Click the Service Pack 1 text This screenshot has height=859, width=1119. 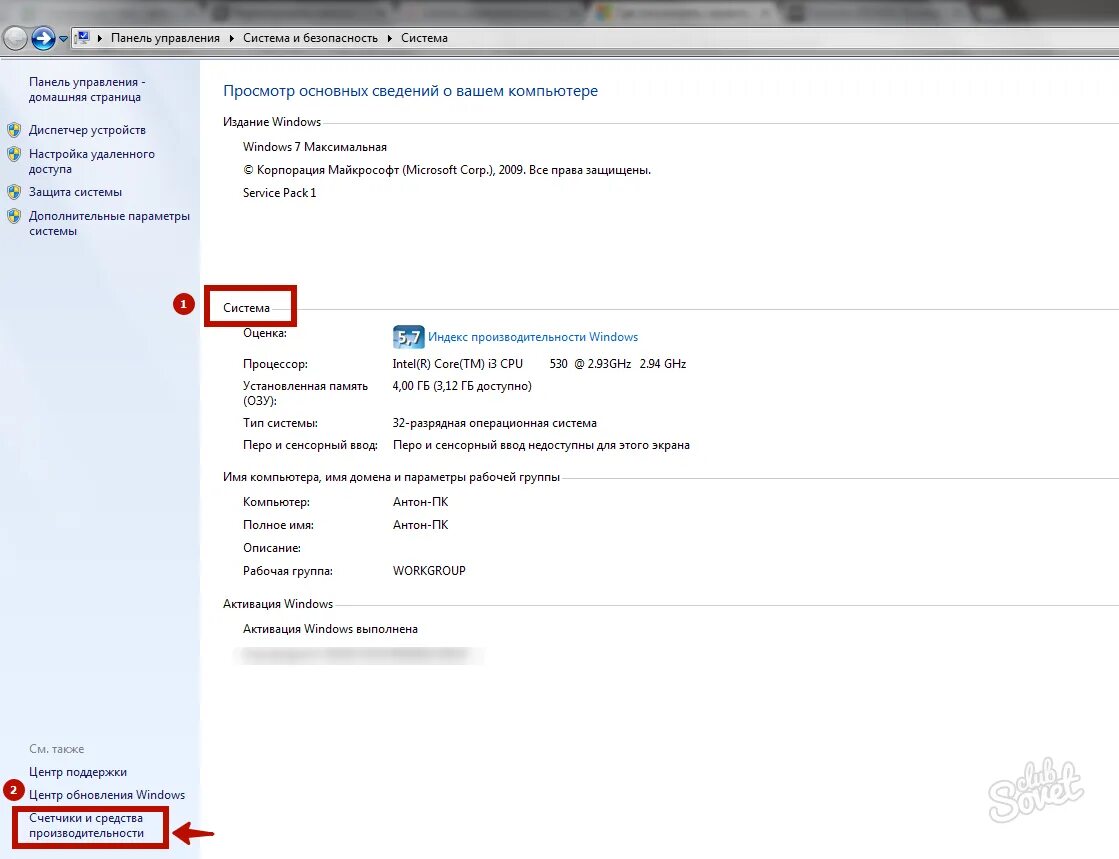tap(279, 193)
